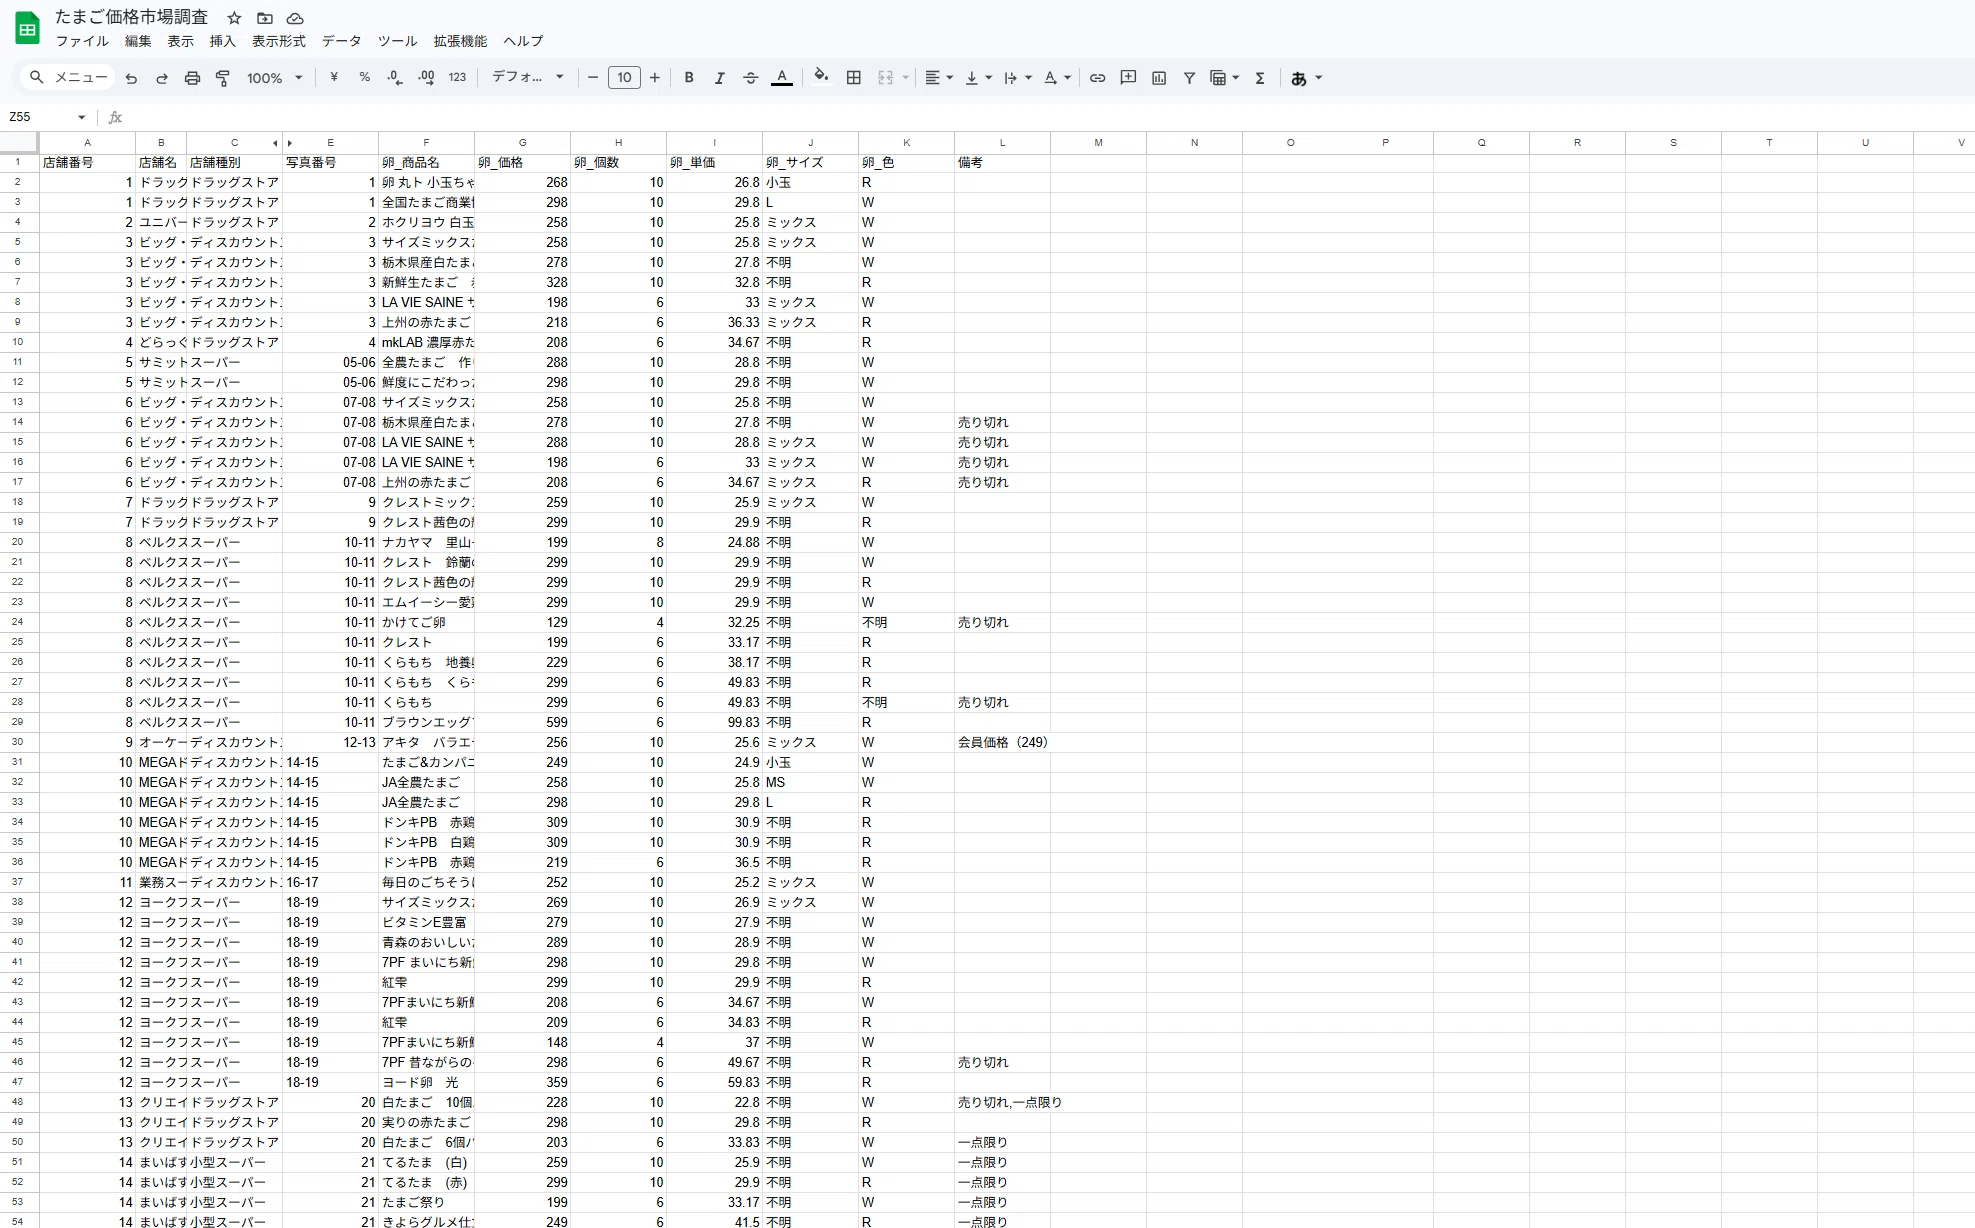Click the merge cells icon
Screen dimensions: 1975x1228
coord(886,78)
